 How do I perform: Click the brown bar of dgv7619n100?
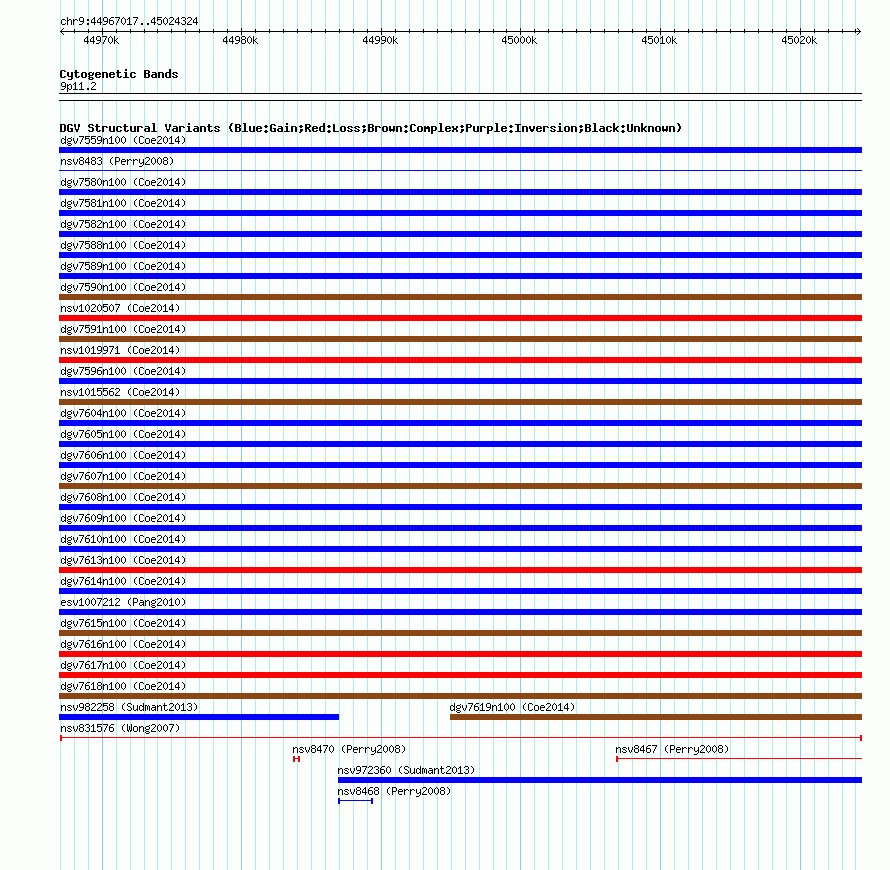click(x=656, y=717)
